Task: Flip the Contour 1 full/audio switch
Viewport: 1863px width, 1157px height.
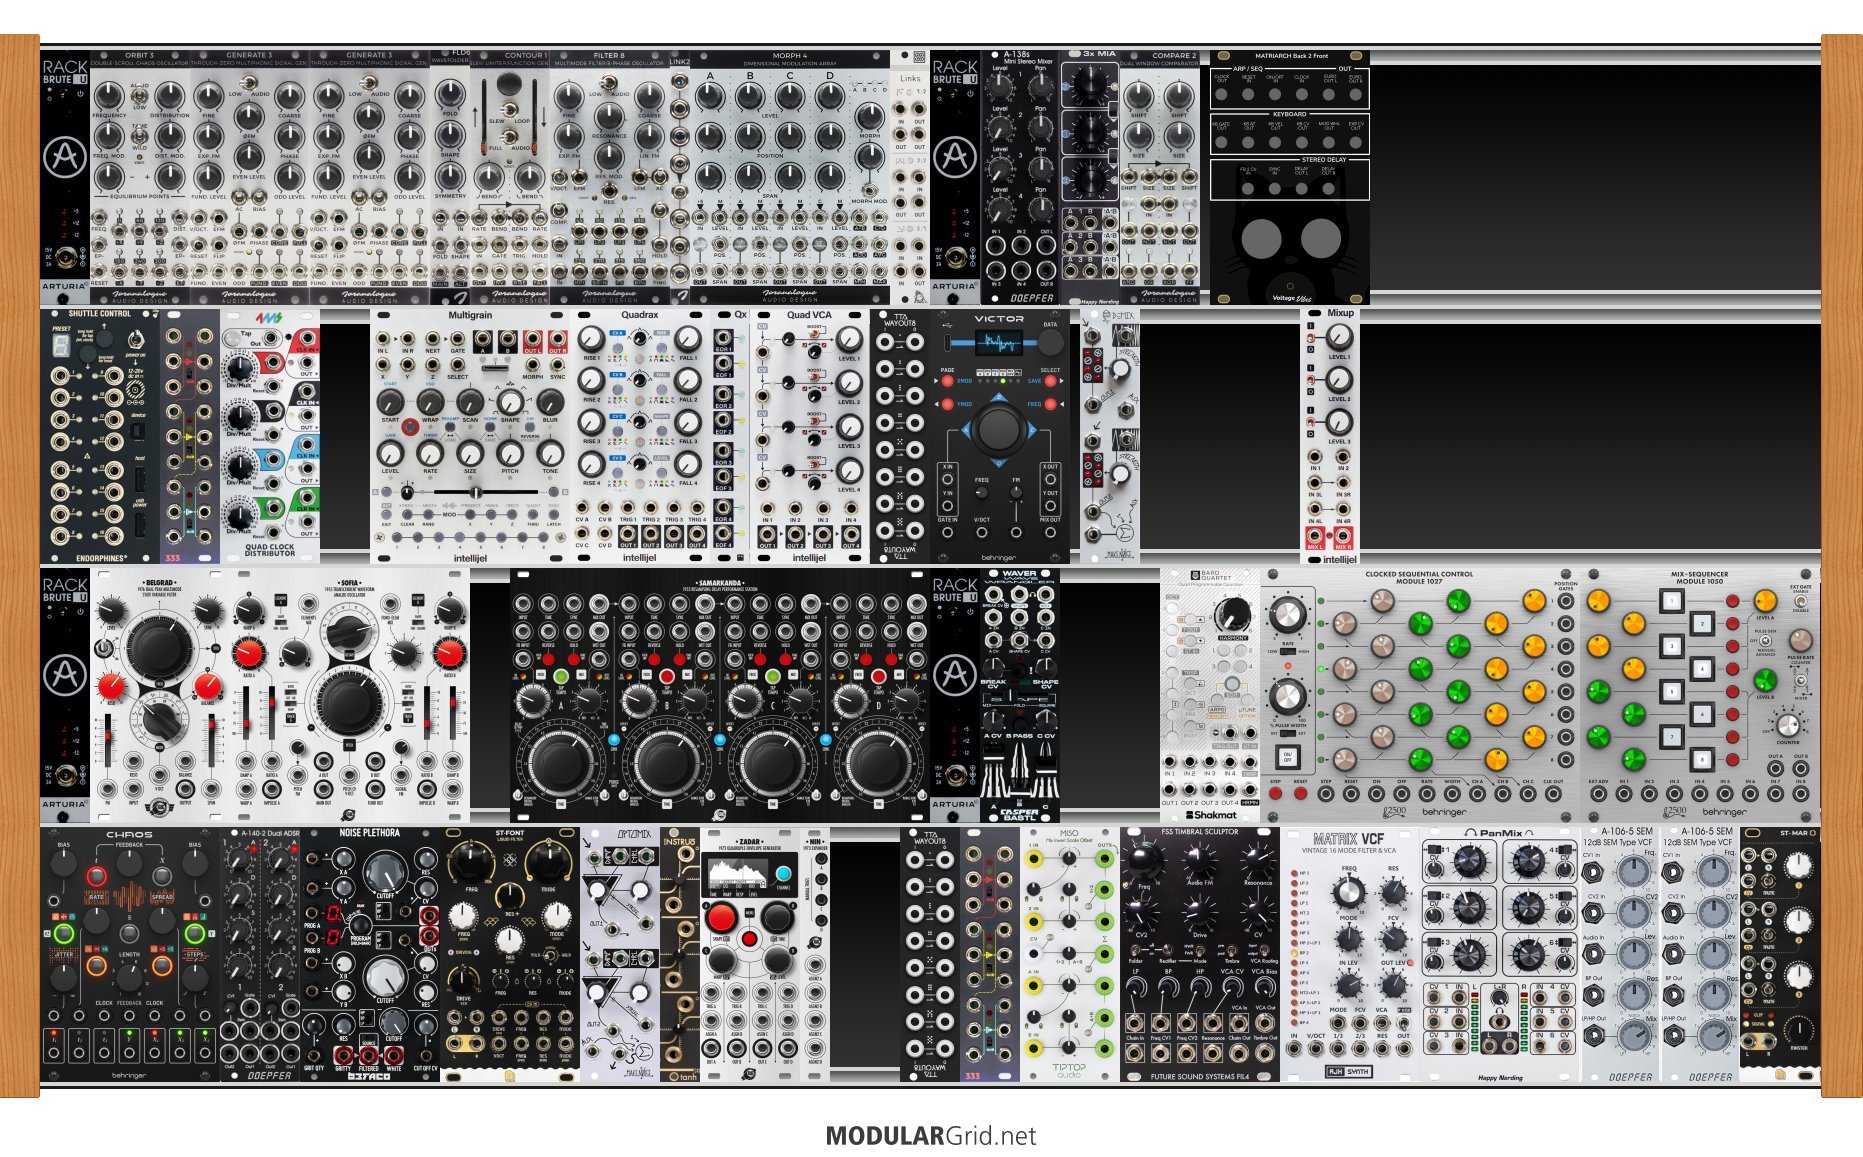Action: 509,138
